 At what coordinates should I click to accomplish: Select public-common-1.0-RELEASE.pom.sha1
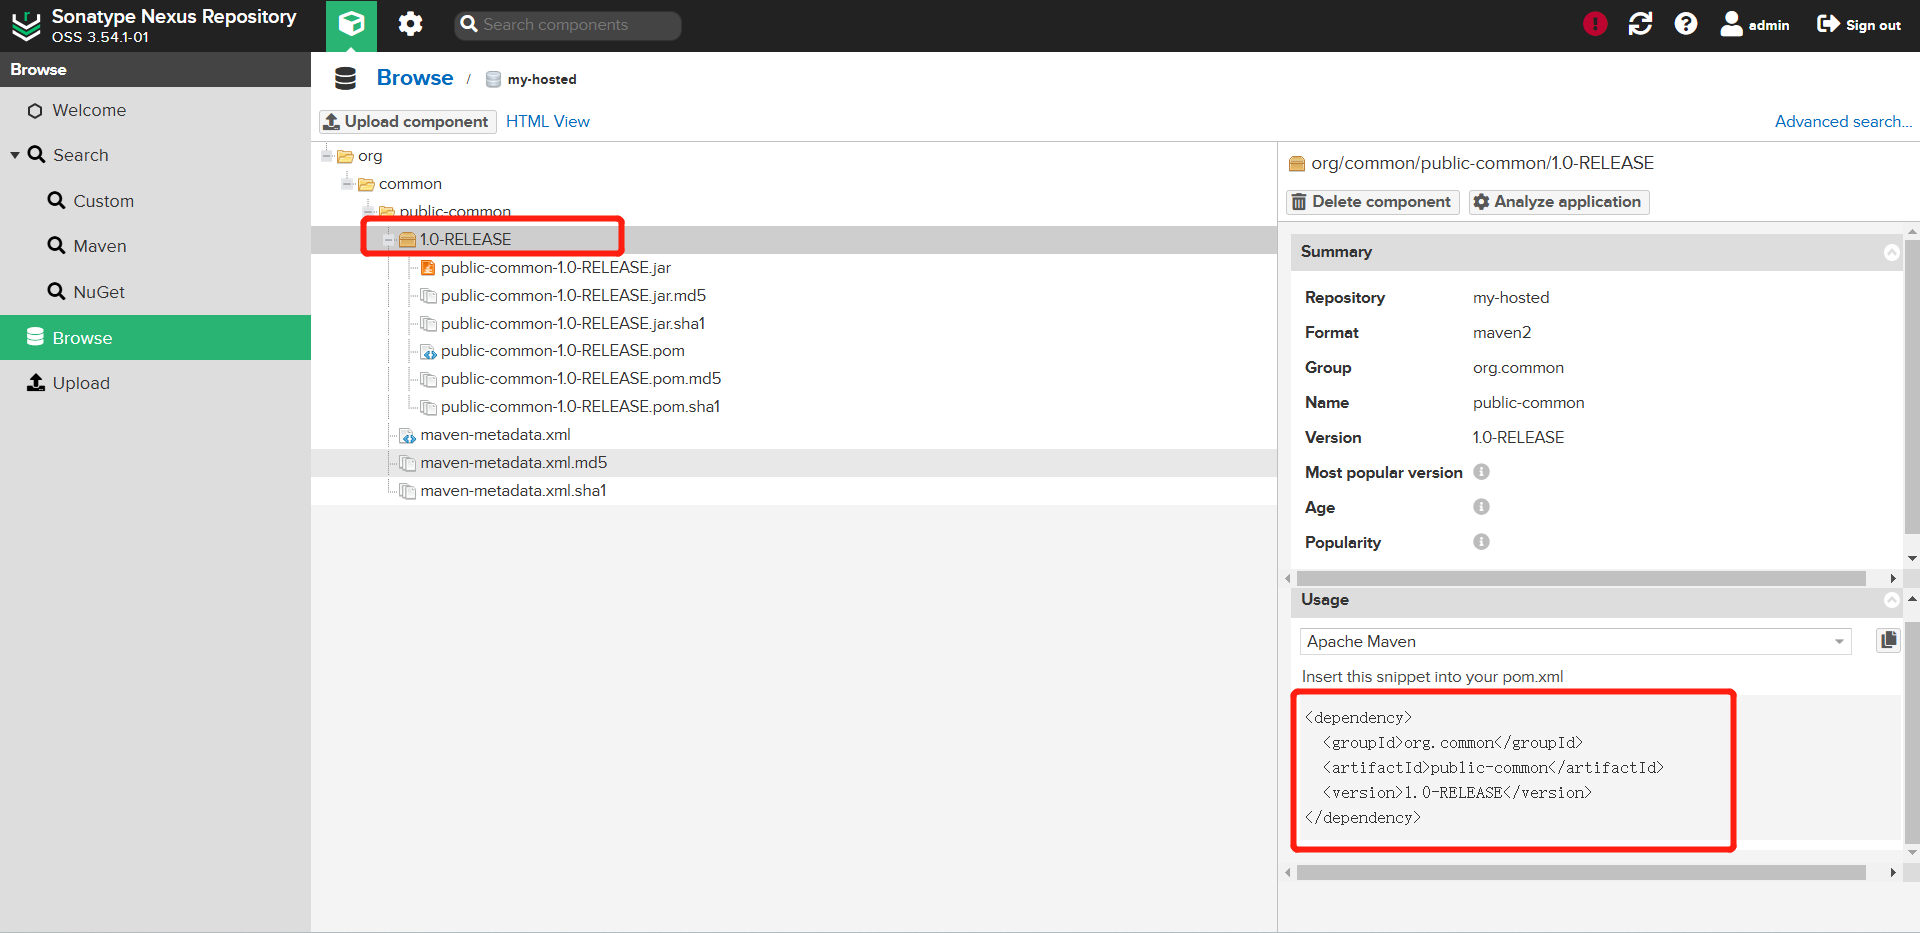[x=580, y=407]
